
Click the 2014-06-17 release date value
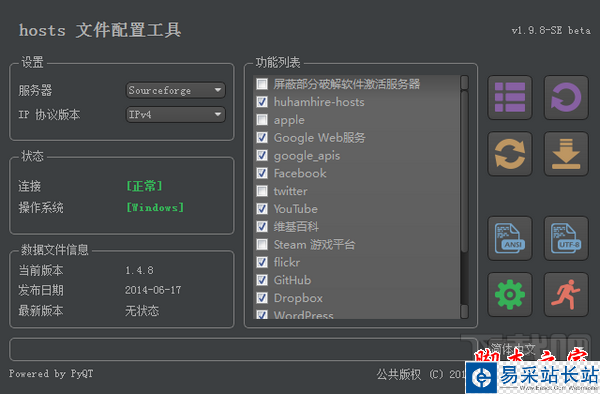[153, 290]
